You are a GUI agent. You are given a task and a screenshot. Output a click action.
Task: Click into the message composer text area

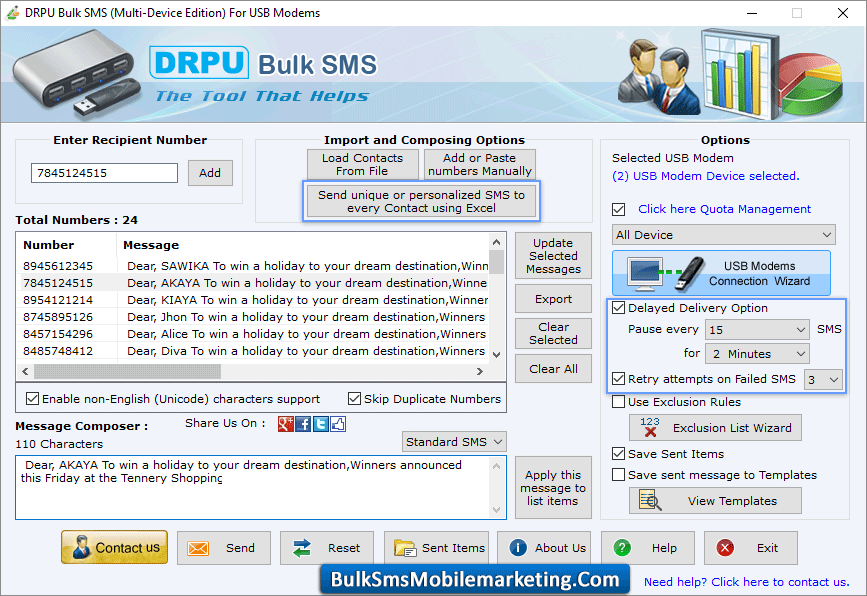pos(253,488)
